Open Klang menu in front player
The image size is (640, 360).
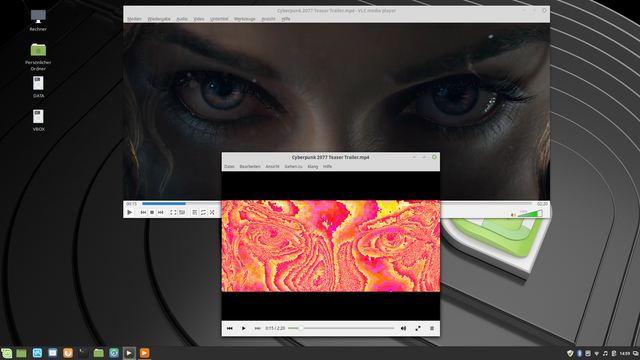pos(313,167)
